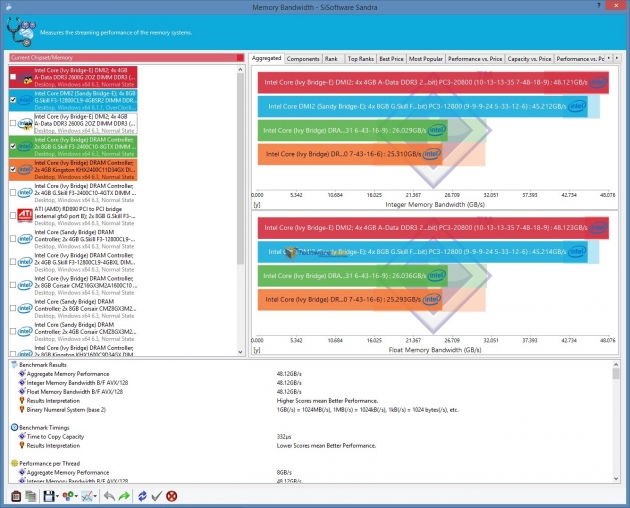Check the red Ivy Bridge-E A-Data entry checkbox
The image size is (630, 508).
coord(13,77)
